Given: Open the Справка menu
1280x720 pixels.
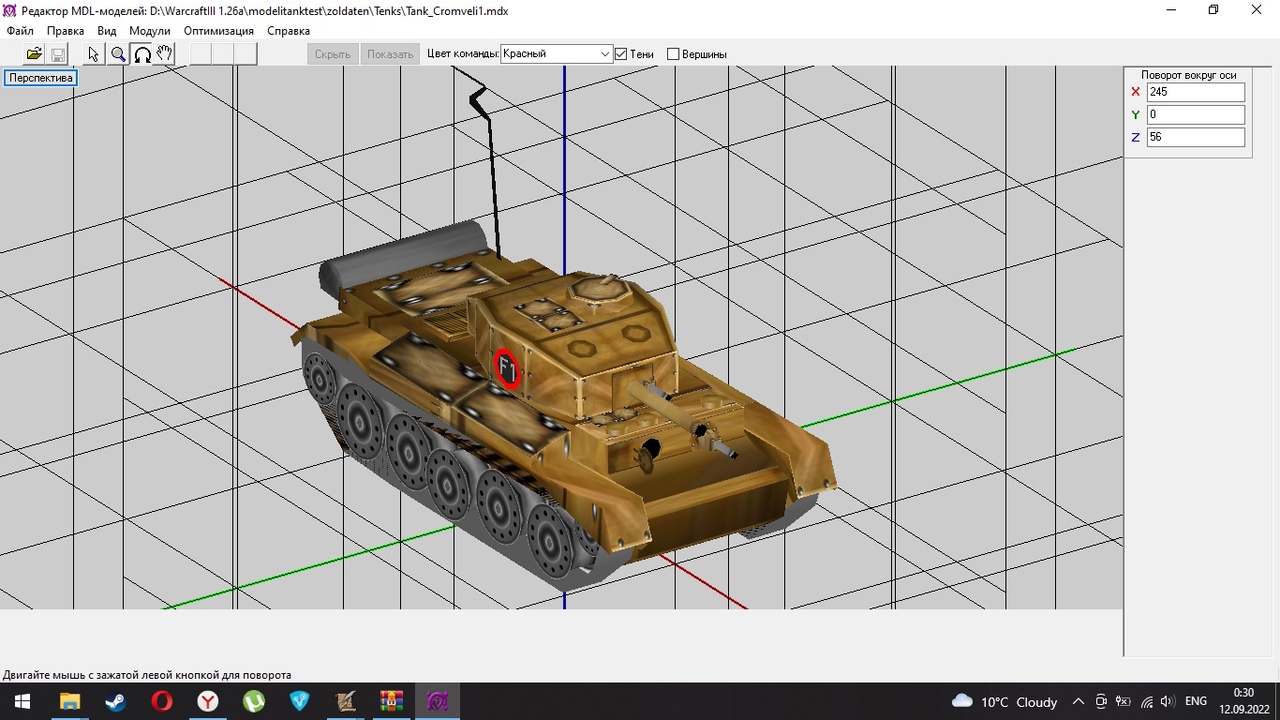Looking at the screenshot, I should tap(289, 31).
